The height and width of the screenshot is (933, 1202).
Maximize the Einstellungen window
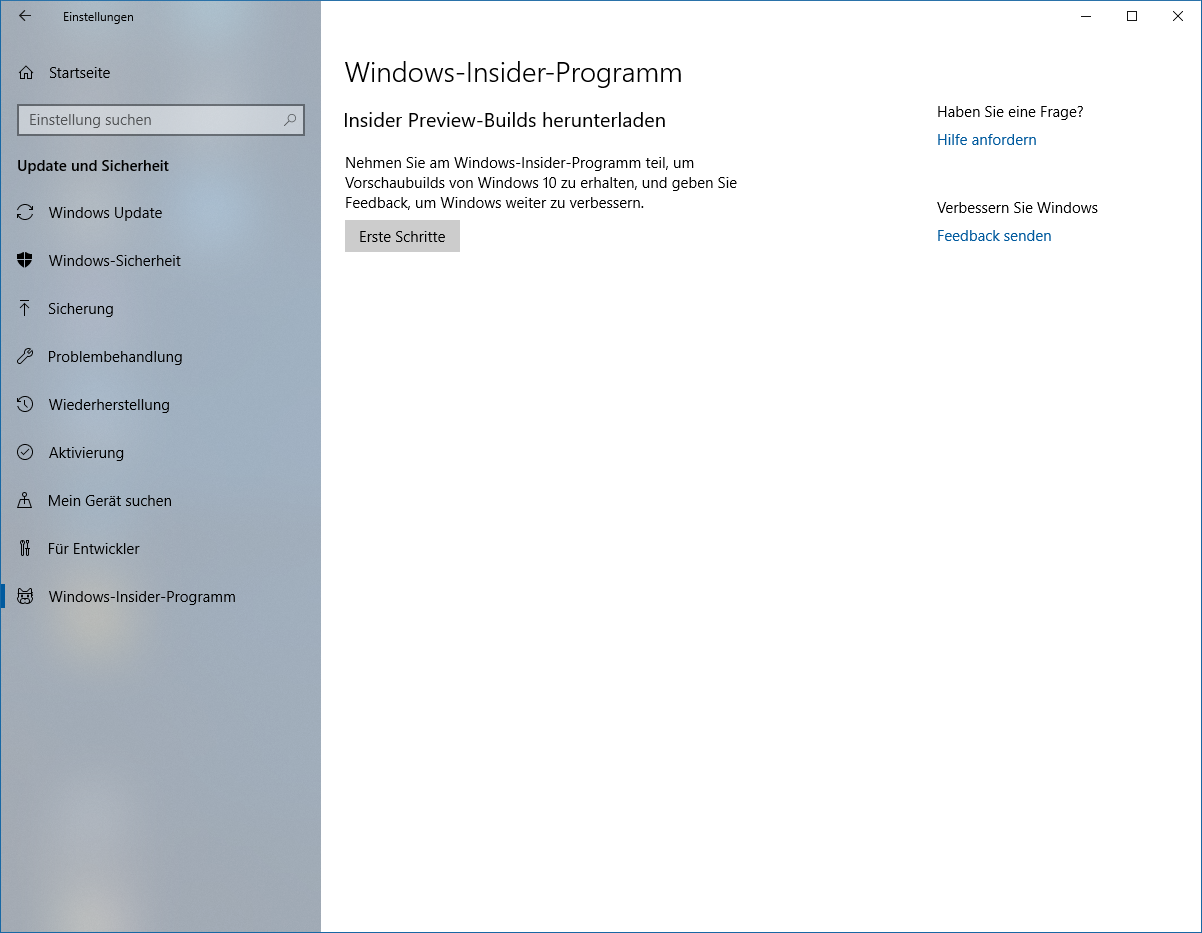1132,16
